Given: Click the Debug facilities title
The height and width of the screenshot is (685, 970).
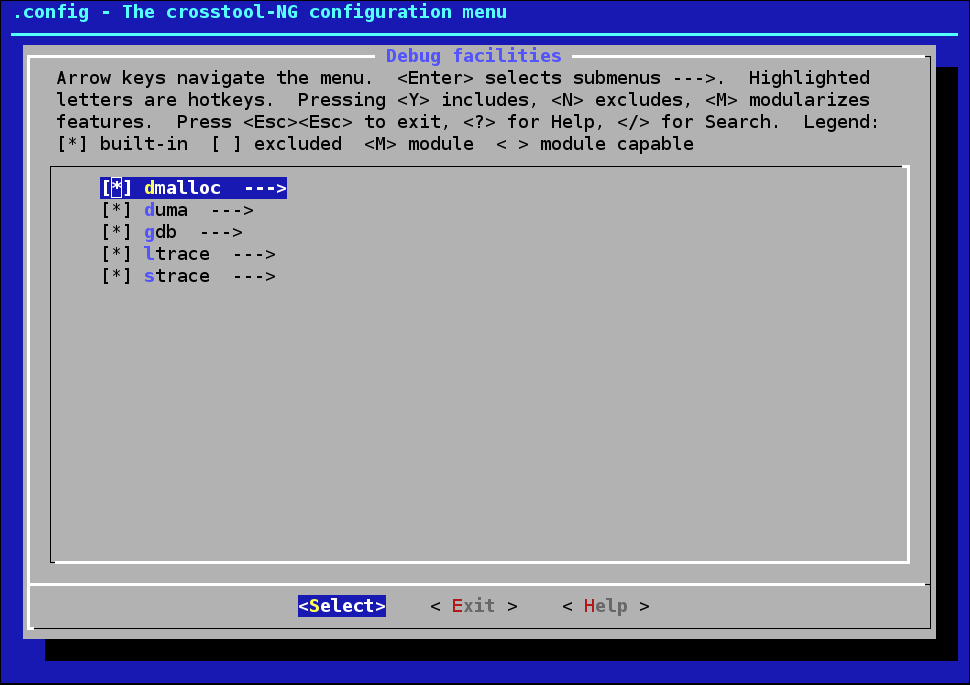Looking at the screenshot, I should coord(474,56).
